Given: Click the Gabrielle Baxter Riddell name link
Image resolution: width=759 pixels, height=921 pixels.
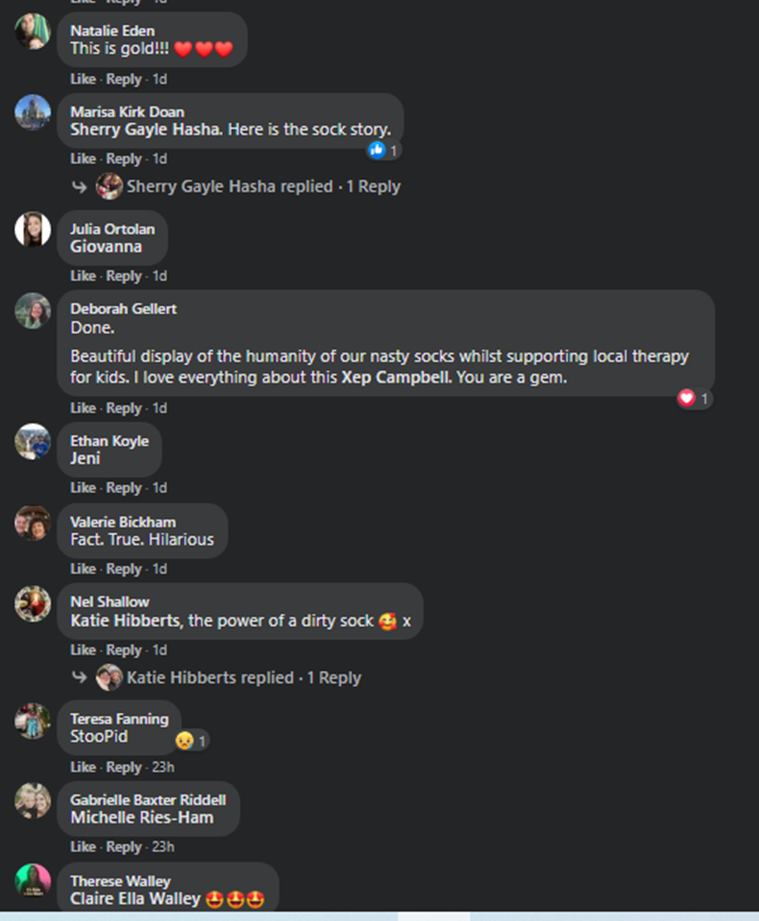Looking at the screenshot, I should click(x=148, y=800).
